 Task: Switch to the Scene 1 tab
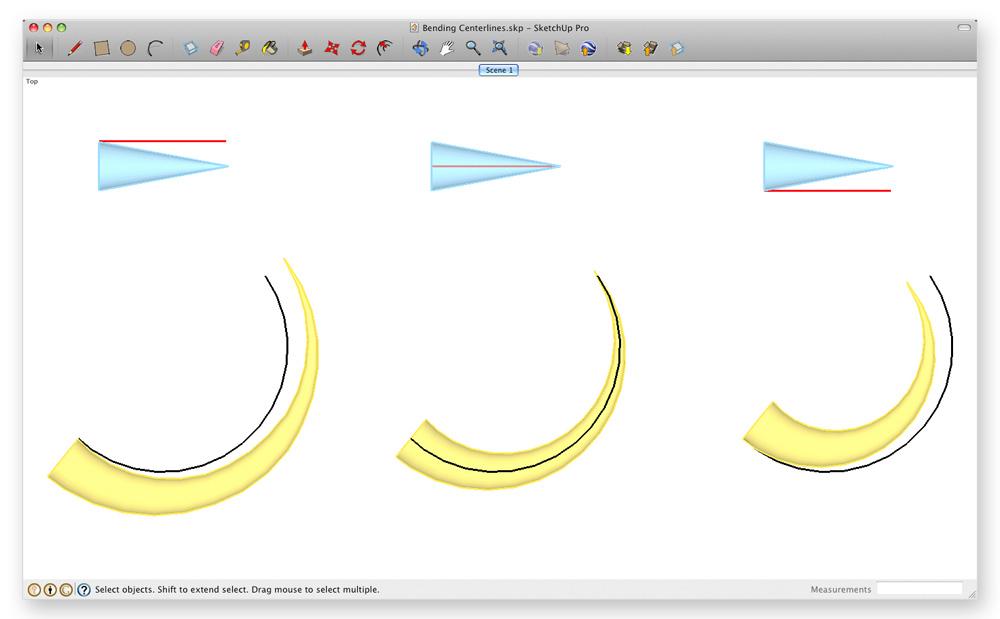pyautogui.click(x=498, y=70)
